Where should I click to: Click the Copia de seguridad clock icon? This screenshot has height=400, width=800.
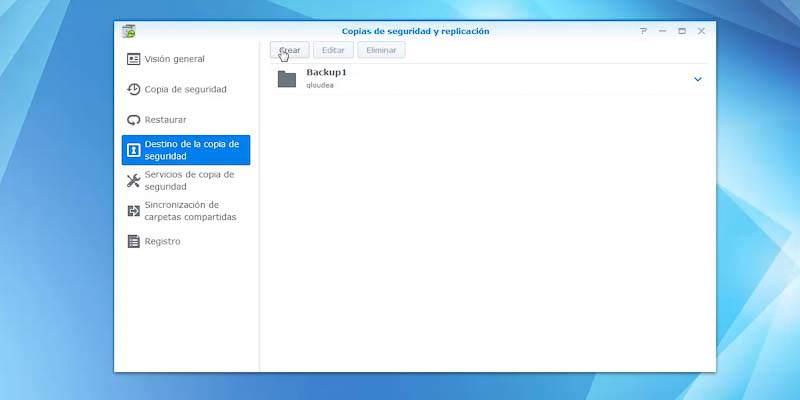[x=133, y=89]
